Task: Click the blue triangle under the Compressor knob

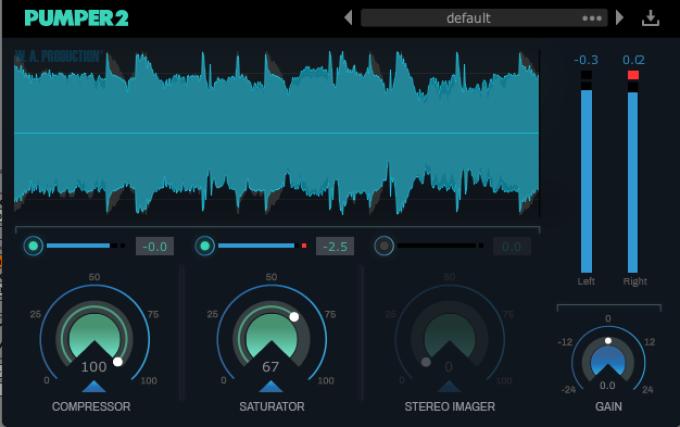Action: 94,387
